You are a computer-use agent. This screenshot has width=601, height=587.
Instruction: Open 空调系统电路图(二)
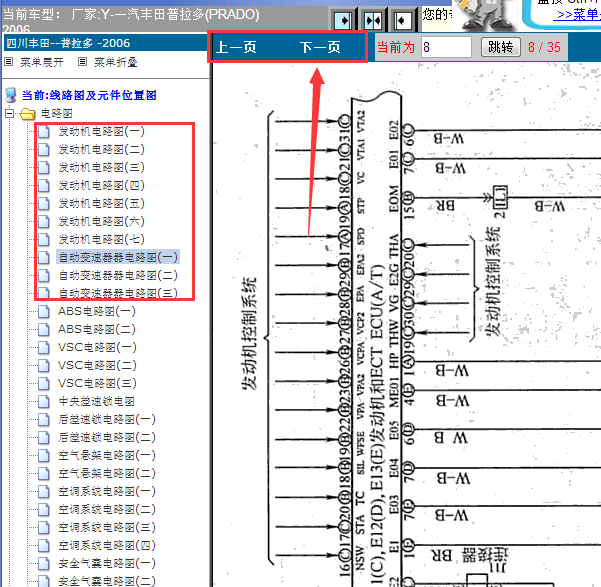107,510
